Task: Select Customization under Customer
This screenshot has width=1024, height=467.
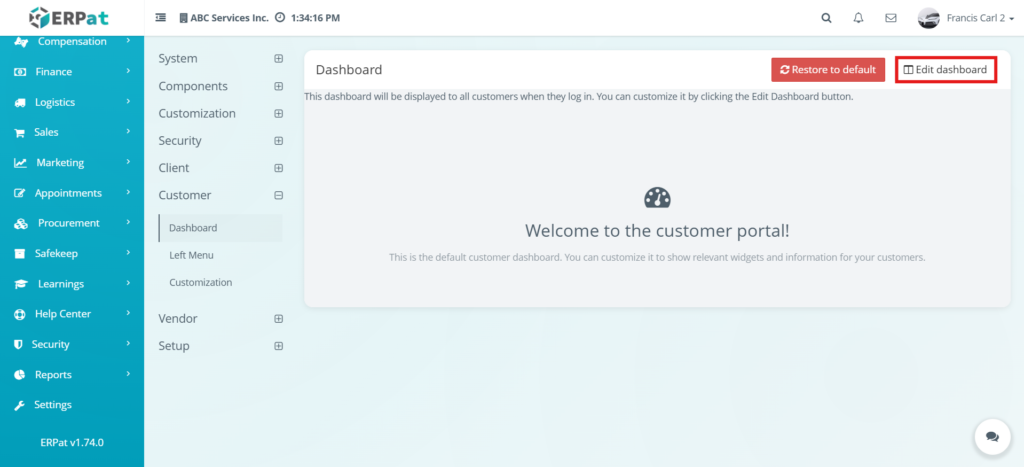Action: coord(200,283)
